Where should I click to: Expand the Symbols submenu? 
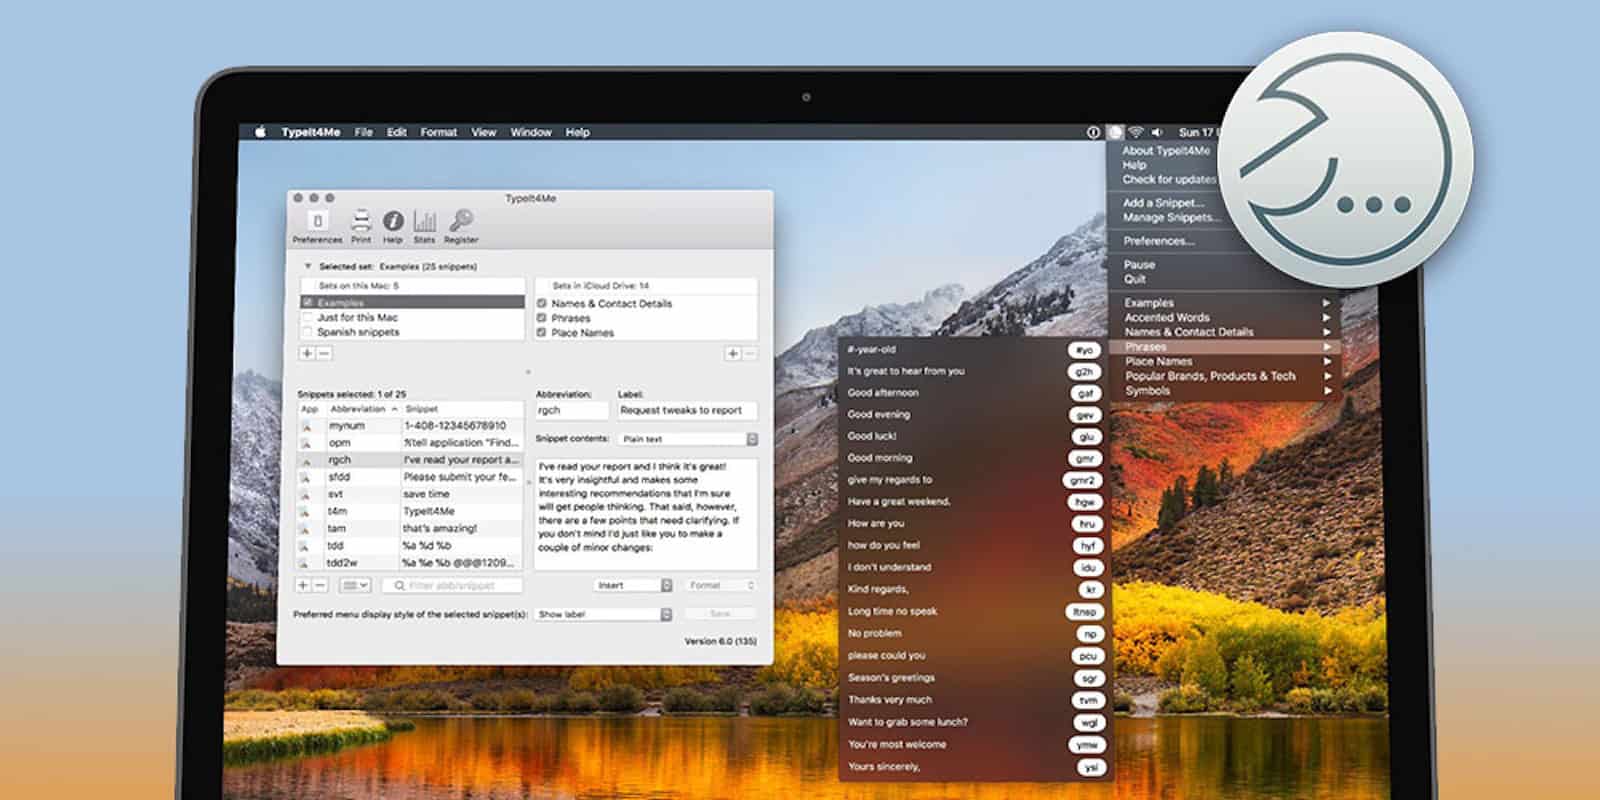point(1230,391)
